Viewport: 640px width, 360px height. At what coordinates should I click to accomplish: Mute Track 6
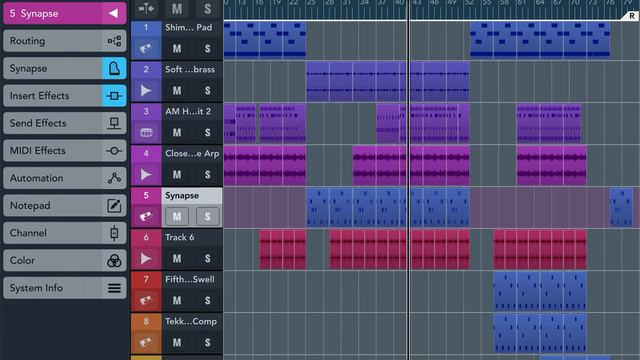[177, 258]
